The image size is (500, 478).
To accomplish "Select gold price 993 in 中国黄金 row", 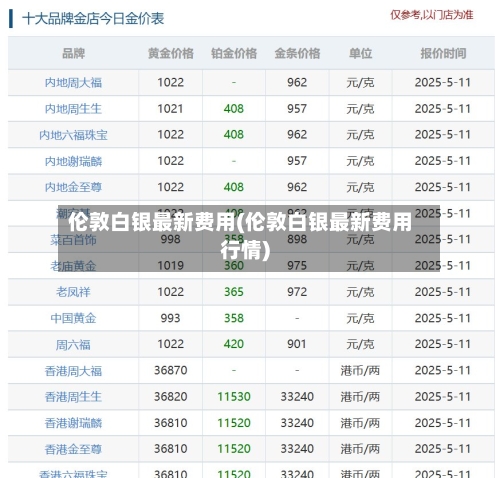I will point(170,318).
